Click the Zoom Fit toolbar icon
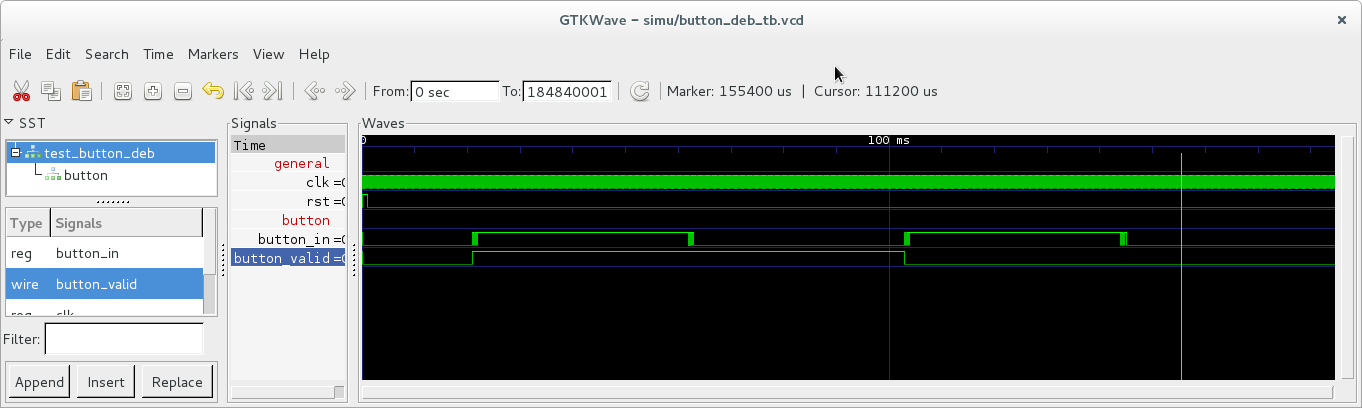 click(x=123, y=91)
